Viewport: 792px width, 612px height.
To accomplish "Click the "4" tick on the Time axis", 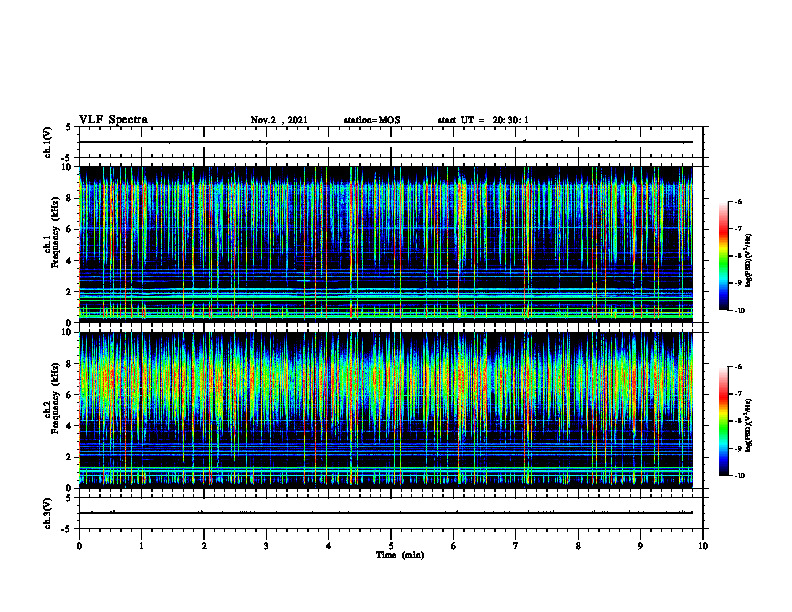I will pyautogui.click(x=329, y=546).
